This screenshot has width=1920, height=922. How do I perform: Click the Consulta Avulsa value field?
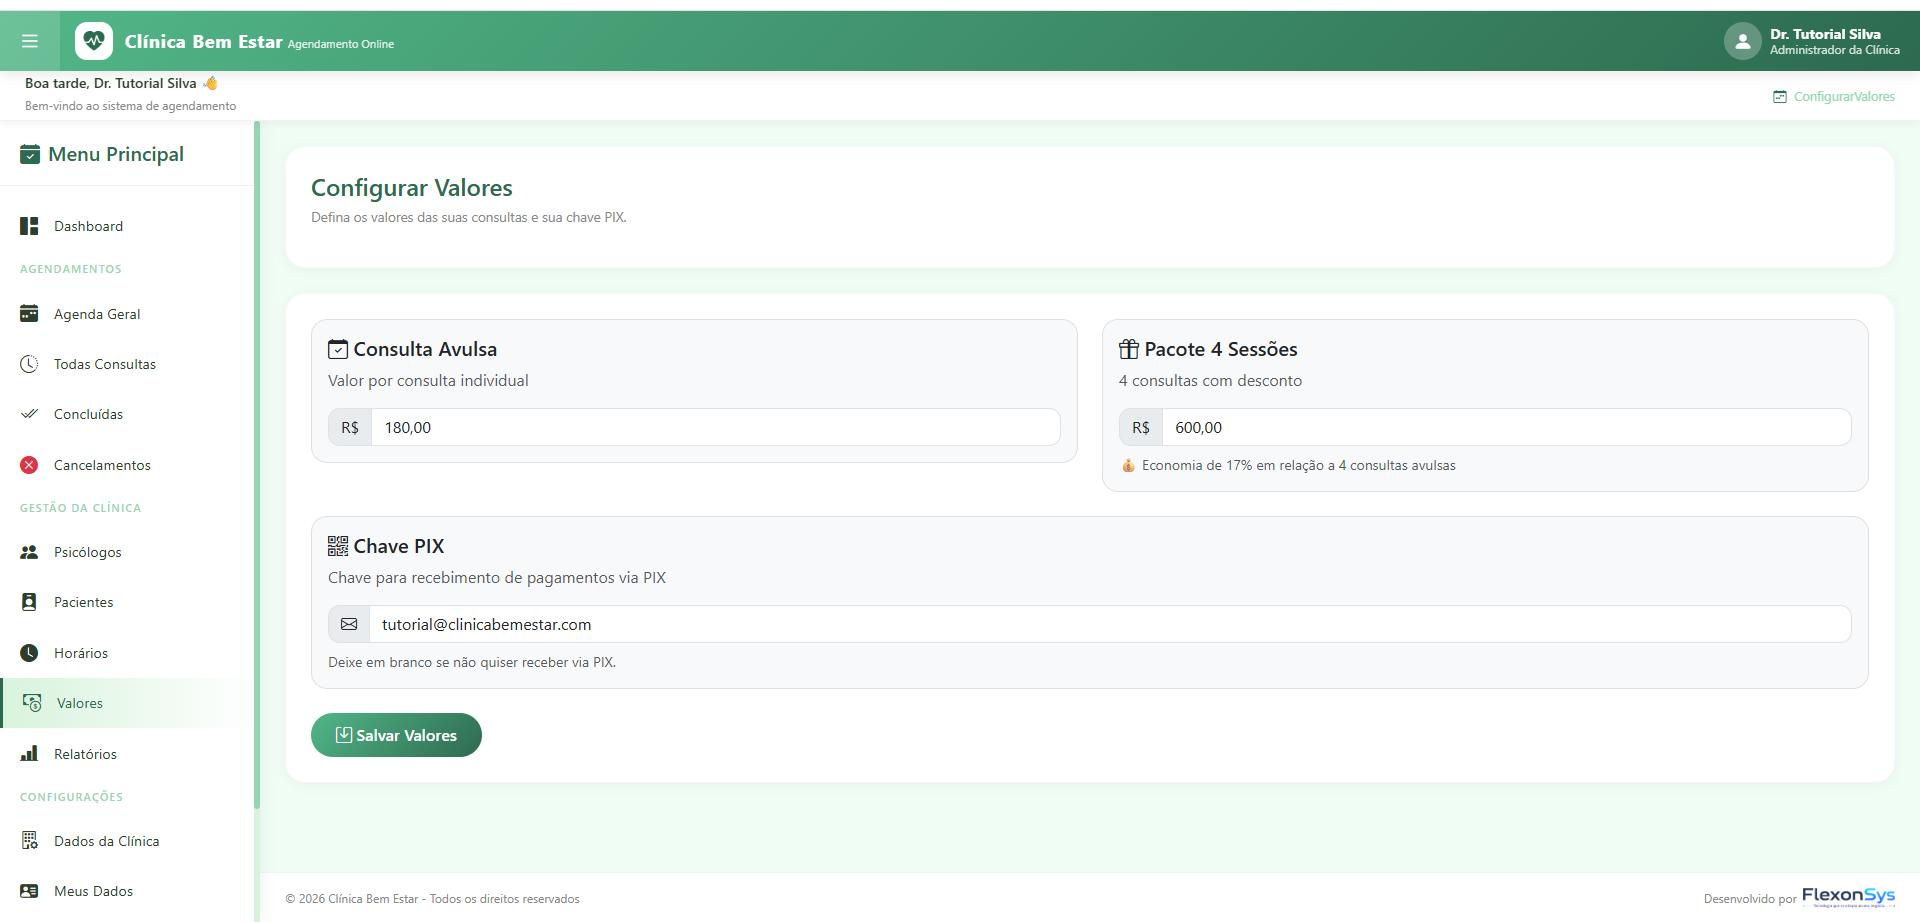[715, 427]
